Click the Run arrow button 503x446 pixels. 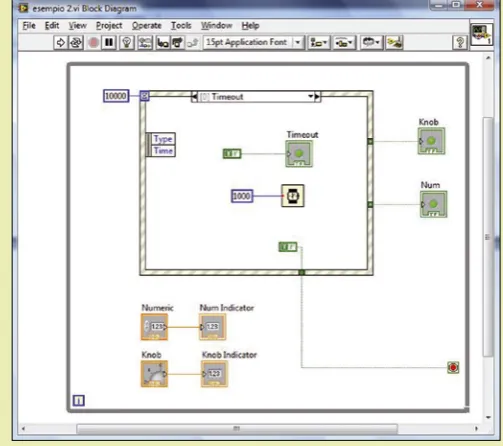coord(61,43)
